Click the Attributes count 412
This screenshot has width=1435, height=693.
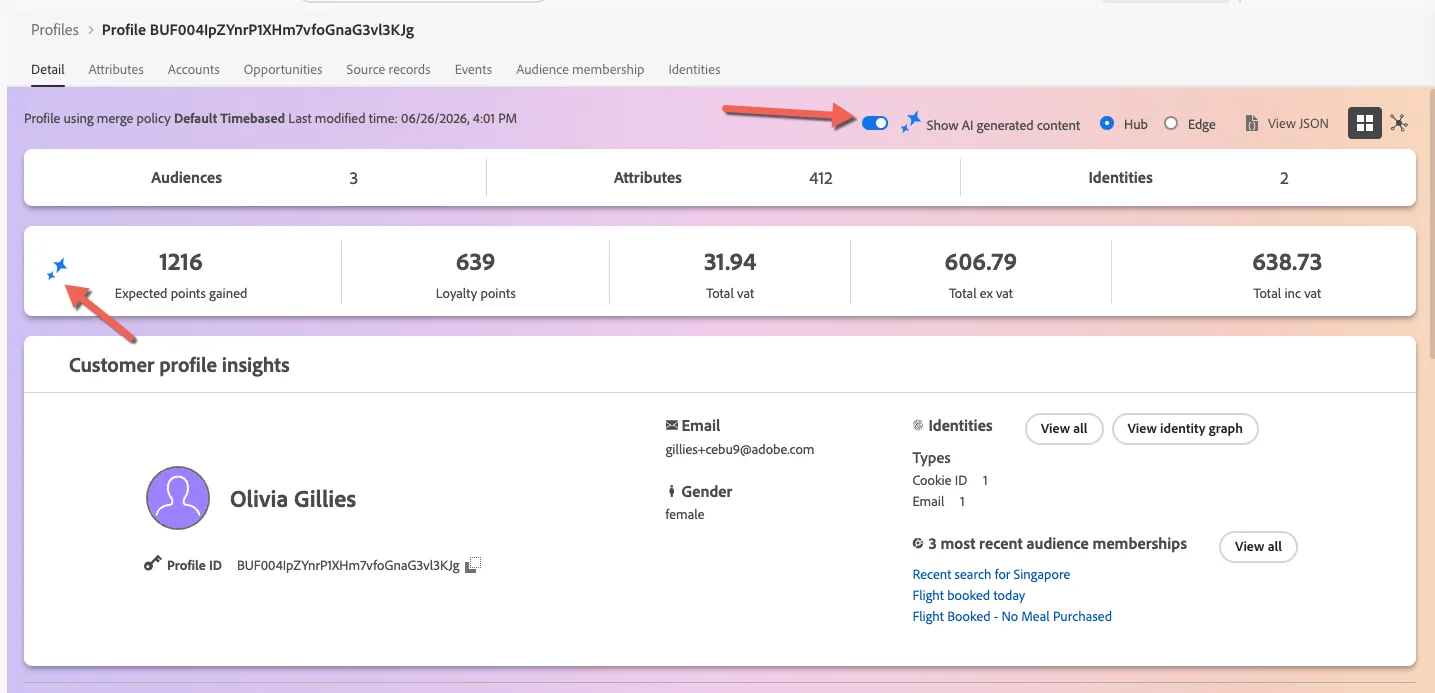[x=821, y=179]
